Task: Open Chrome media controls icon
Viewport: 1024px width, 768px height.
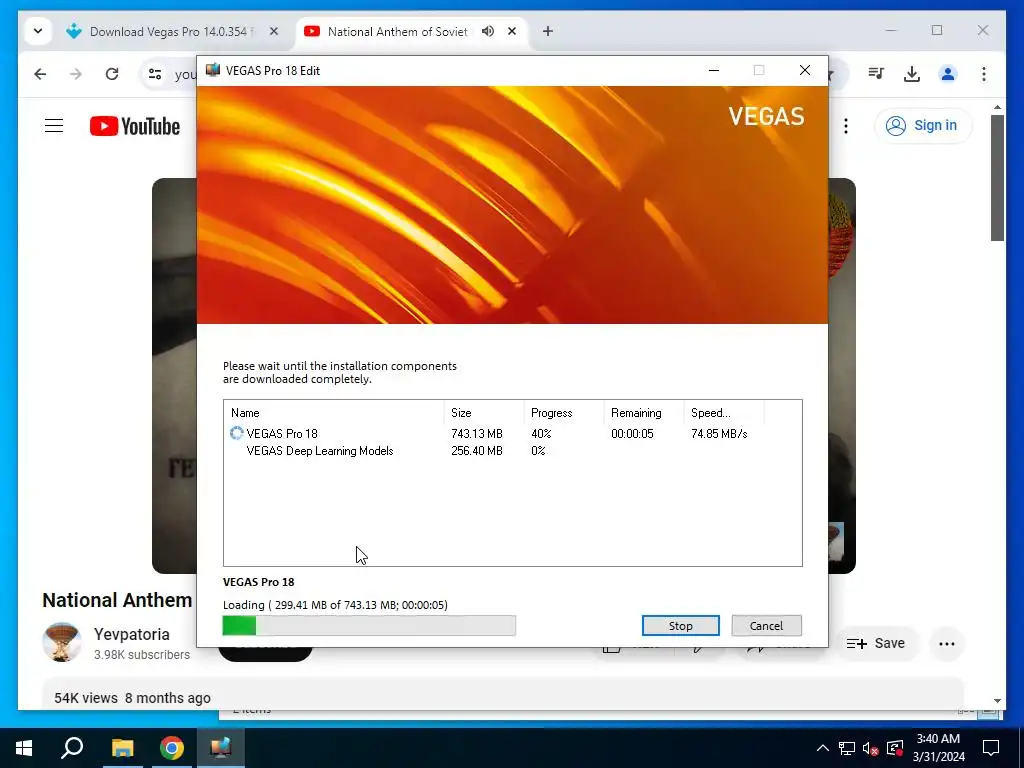Action: pos(876,74)
